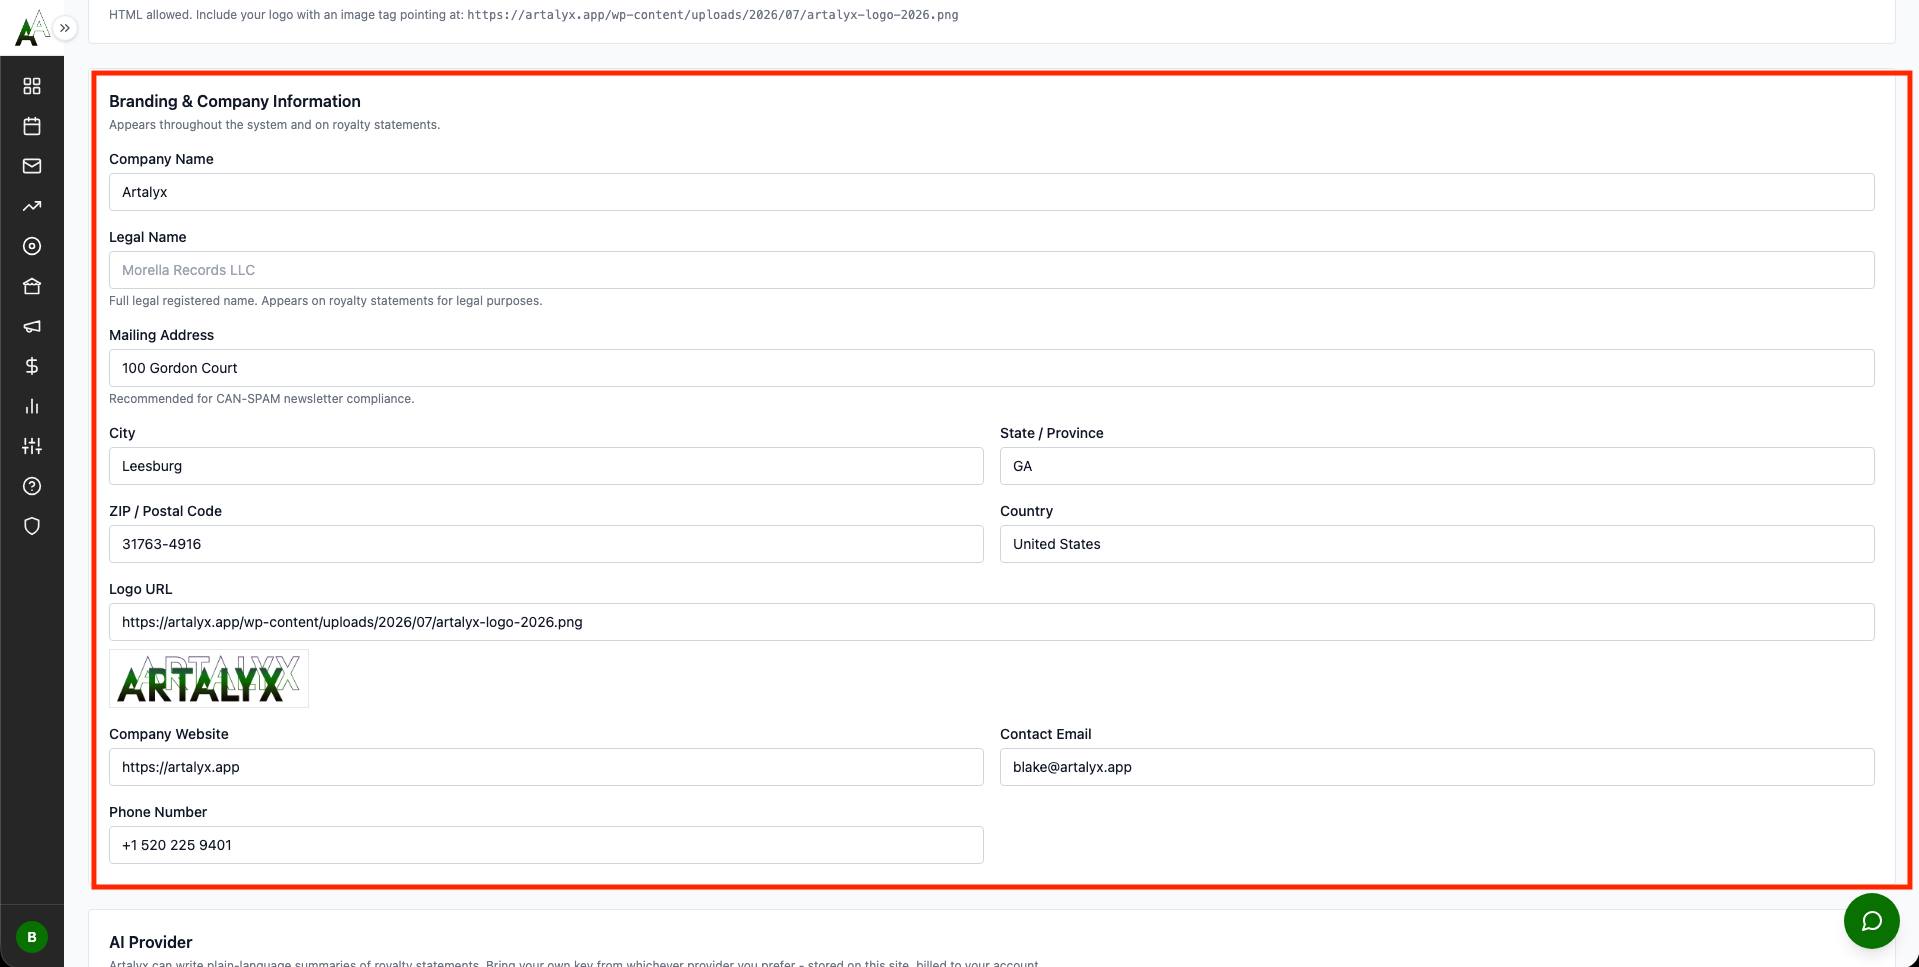Open the green chat bubble button
1919x967 pixels.
click(x=1871, y=921)
